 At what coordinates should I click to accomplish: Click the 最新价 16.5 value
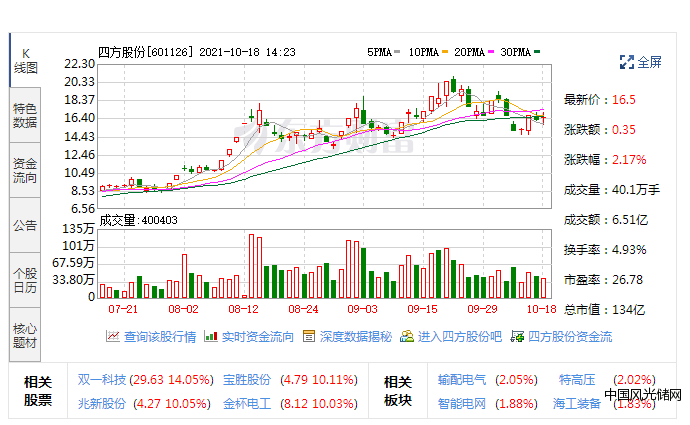point(624,100)
